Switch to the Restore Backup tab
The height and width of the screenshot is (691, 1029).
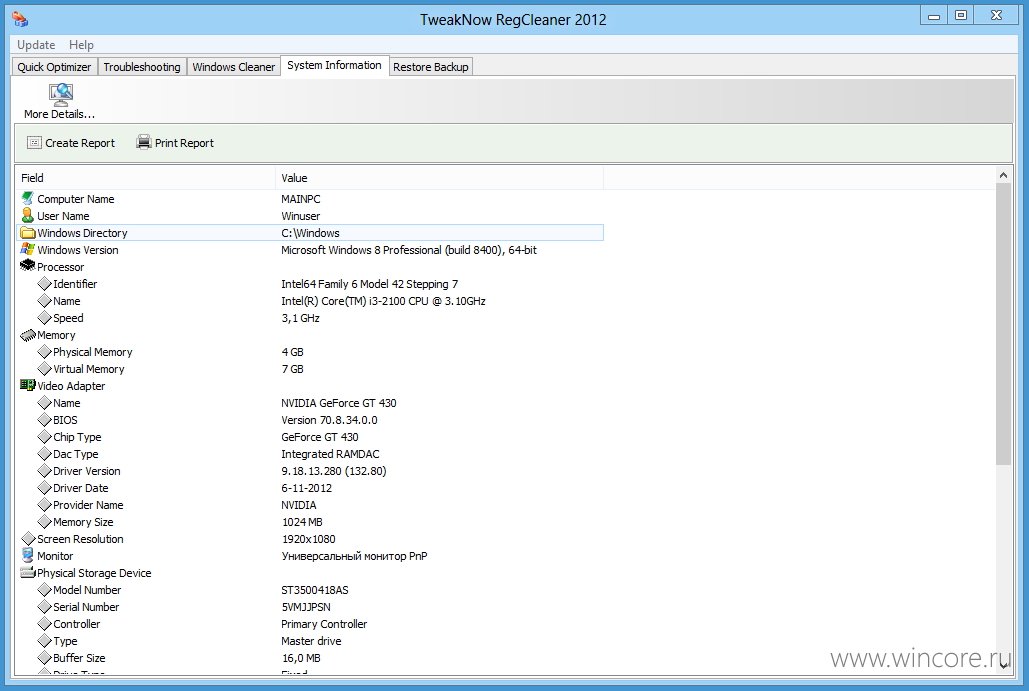(x=430, y=67)
